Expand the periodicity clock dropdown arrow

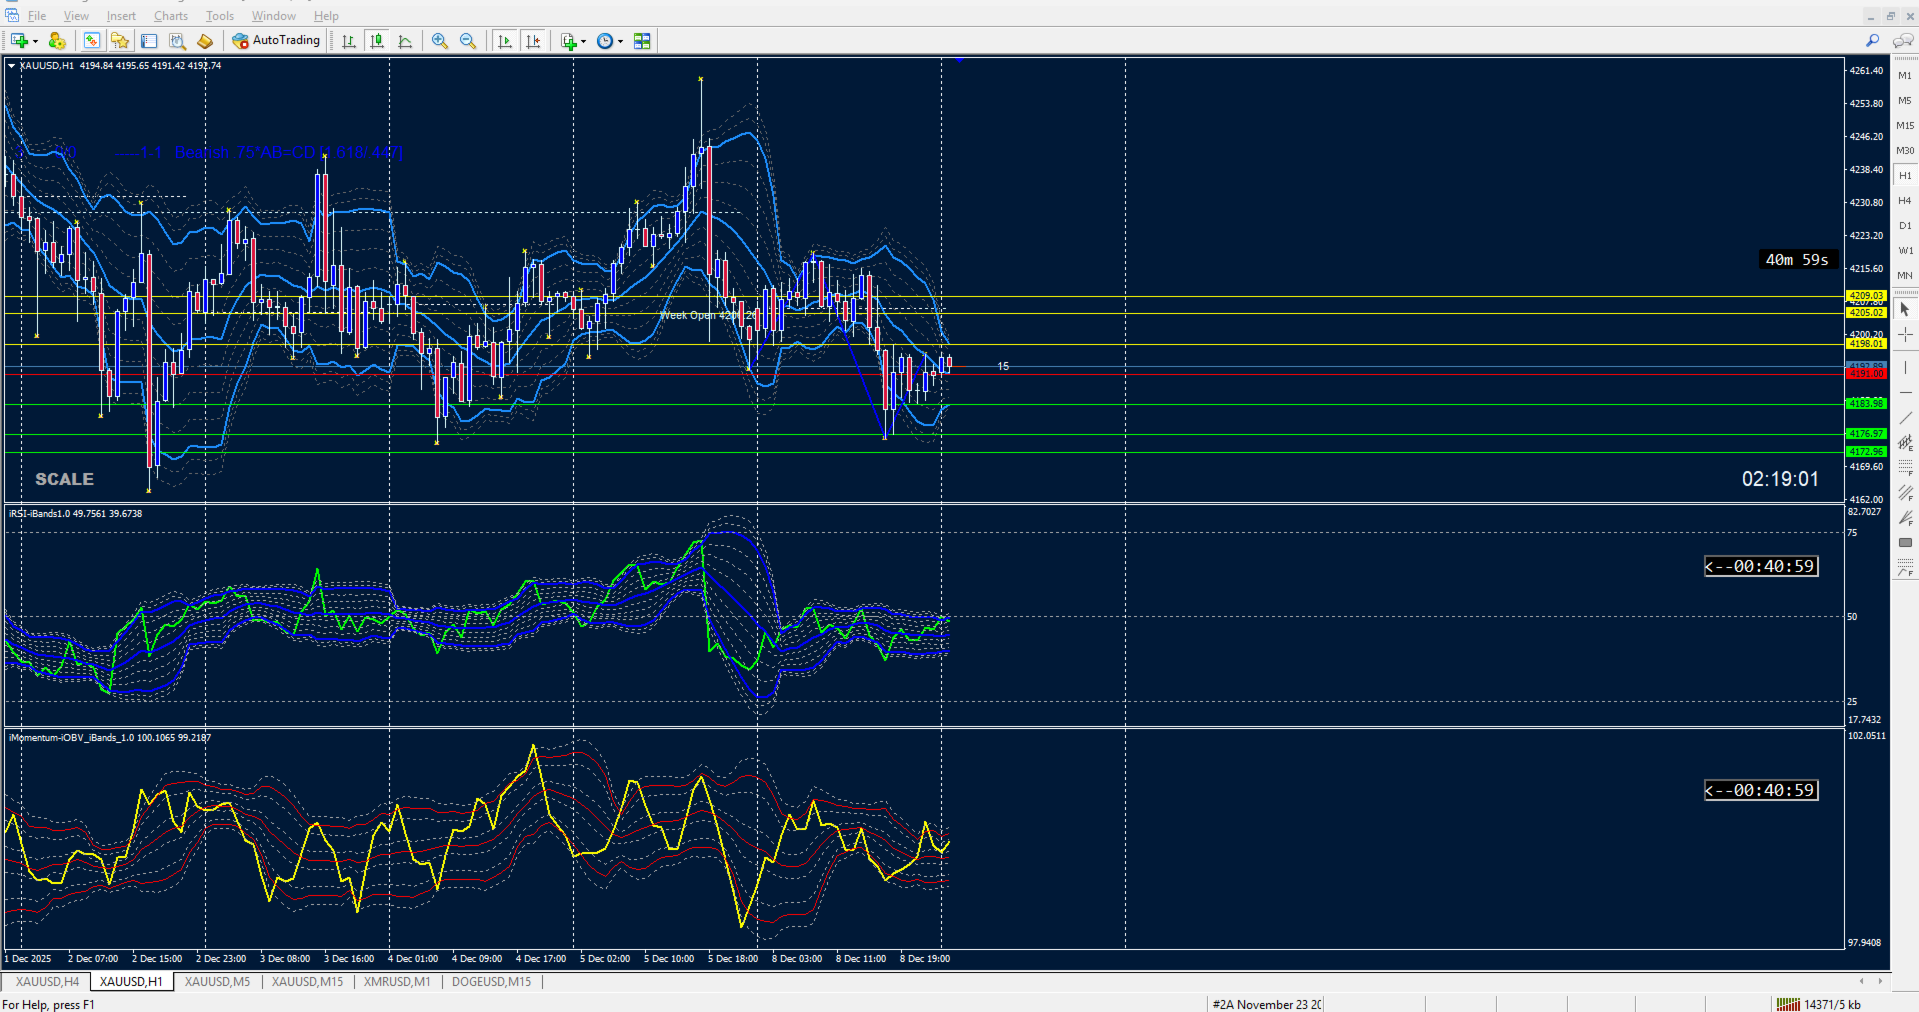click(x=620, y=41)
